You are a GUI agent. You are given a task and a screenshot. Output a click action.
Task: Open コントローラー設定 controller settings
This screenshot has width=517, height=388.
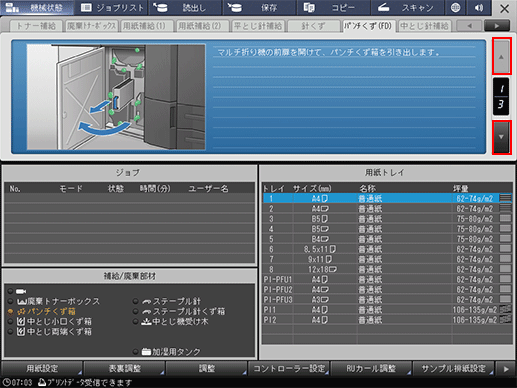click(x=289, y=368)
